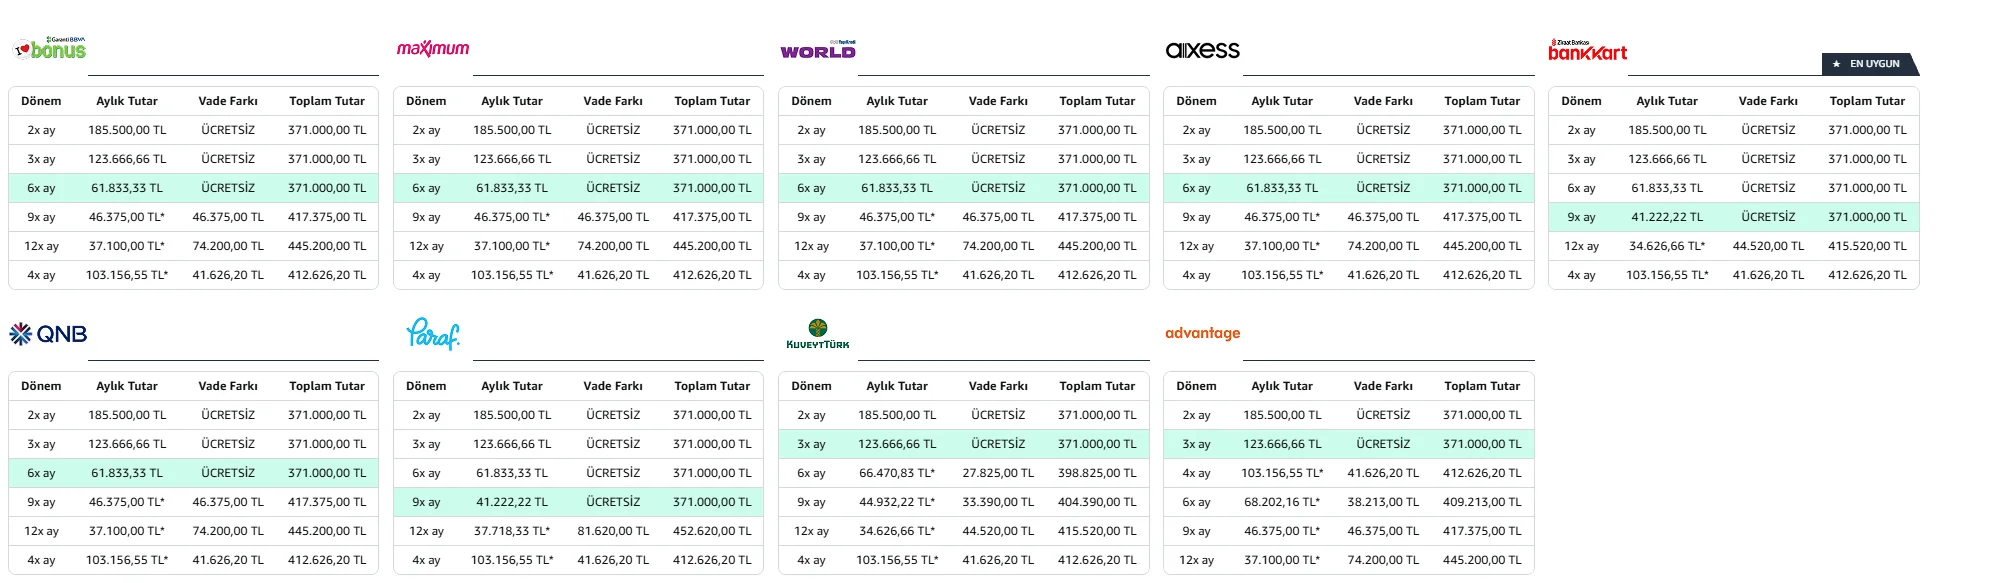Click "123.666,66 TL" in the QNB table
Screen dimensions: 1998x583
click(x=127, y=444)
